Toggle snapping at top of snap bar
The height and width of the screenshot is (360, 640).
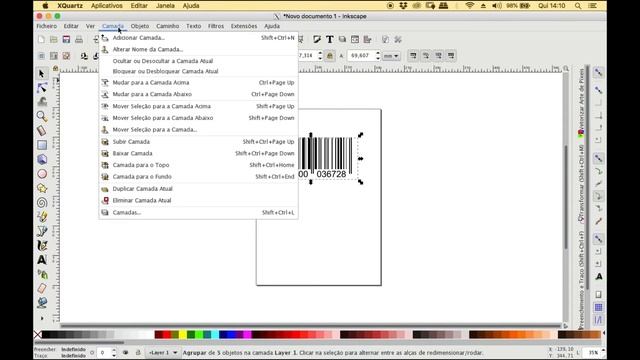point(598,73)
